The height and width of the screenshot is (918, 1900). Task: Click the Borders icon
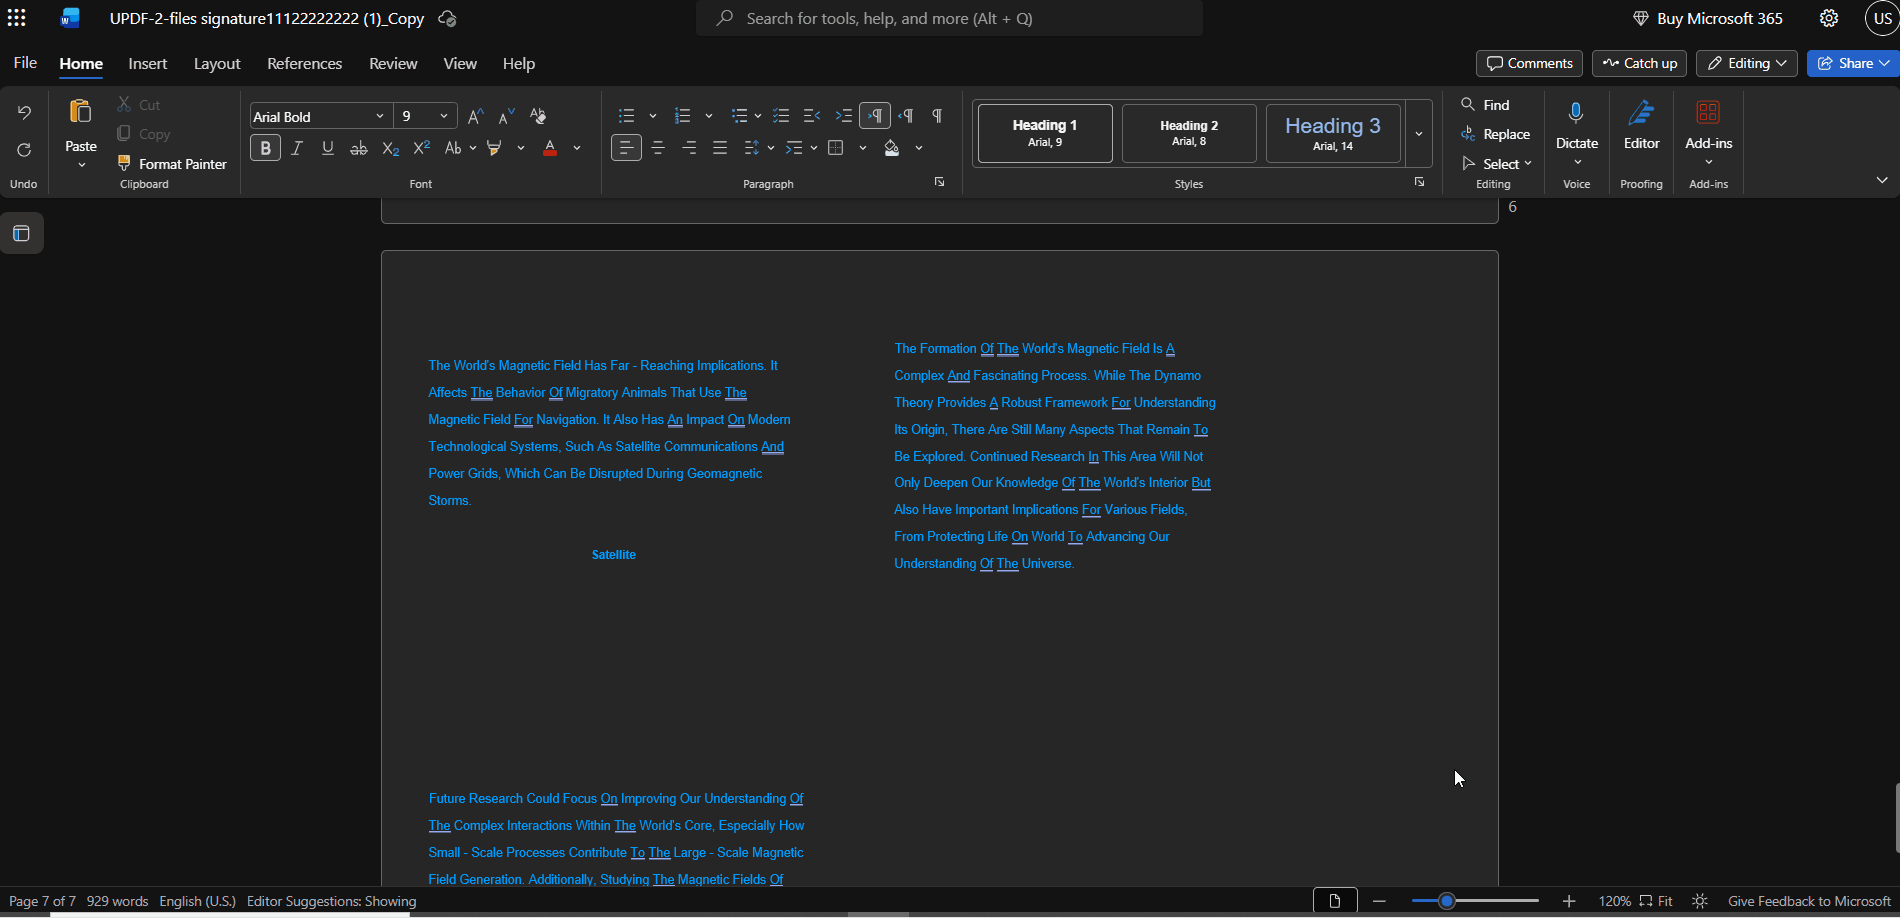(836, 148)
